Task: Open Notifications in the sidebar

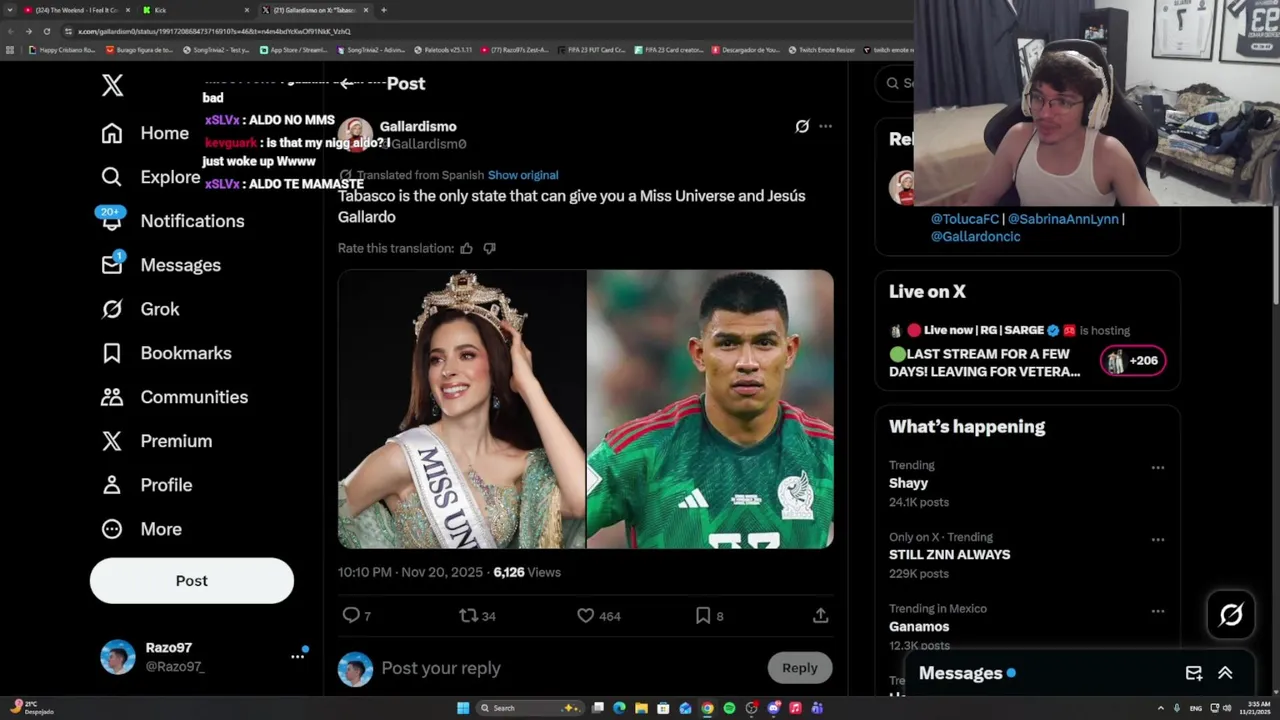Action: [172, 221]
